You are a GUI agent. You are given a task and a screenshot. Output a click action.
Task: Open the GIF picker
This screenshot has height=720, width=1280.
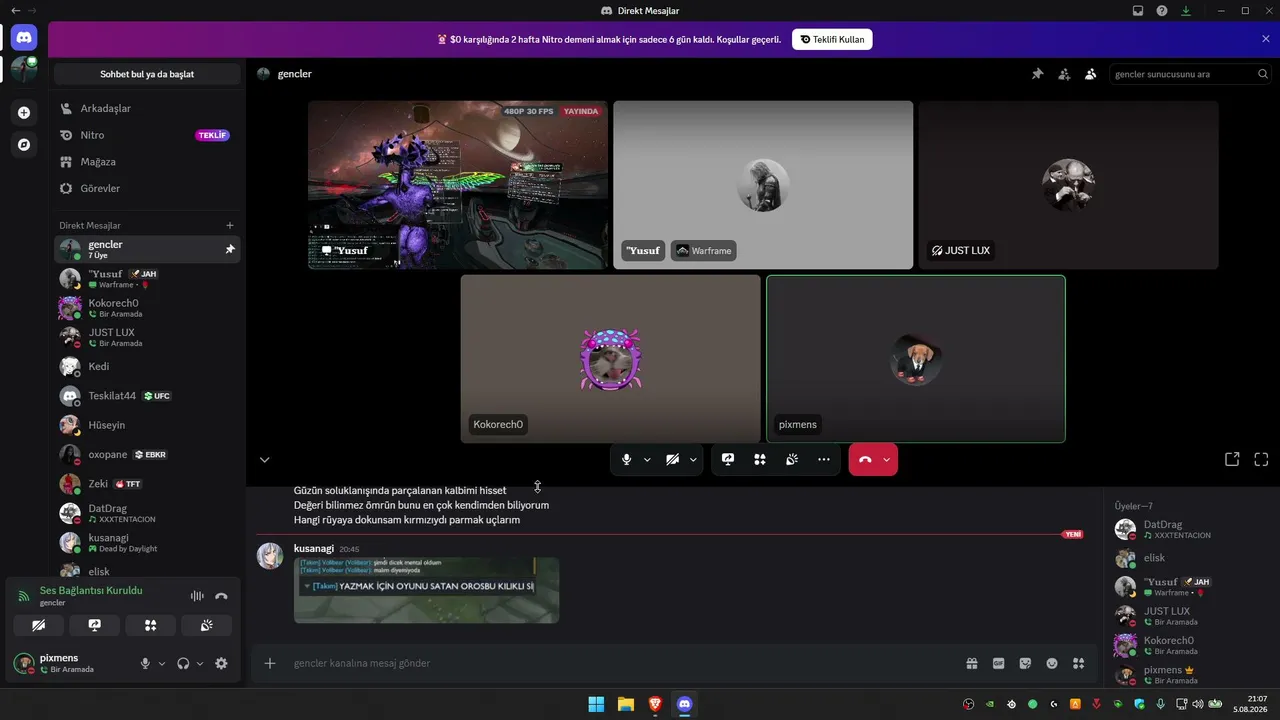point(998,663)
